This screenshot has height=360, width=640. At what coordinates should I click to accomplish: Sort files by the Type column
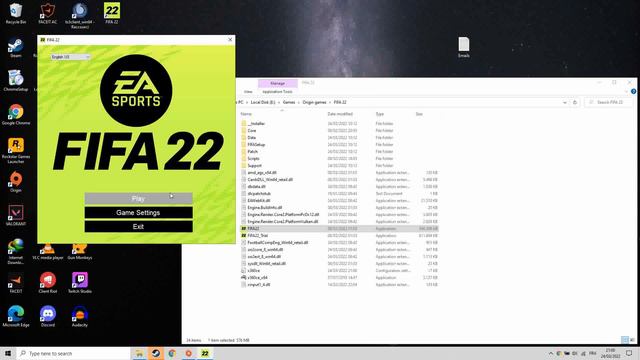coord(380,114)
